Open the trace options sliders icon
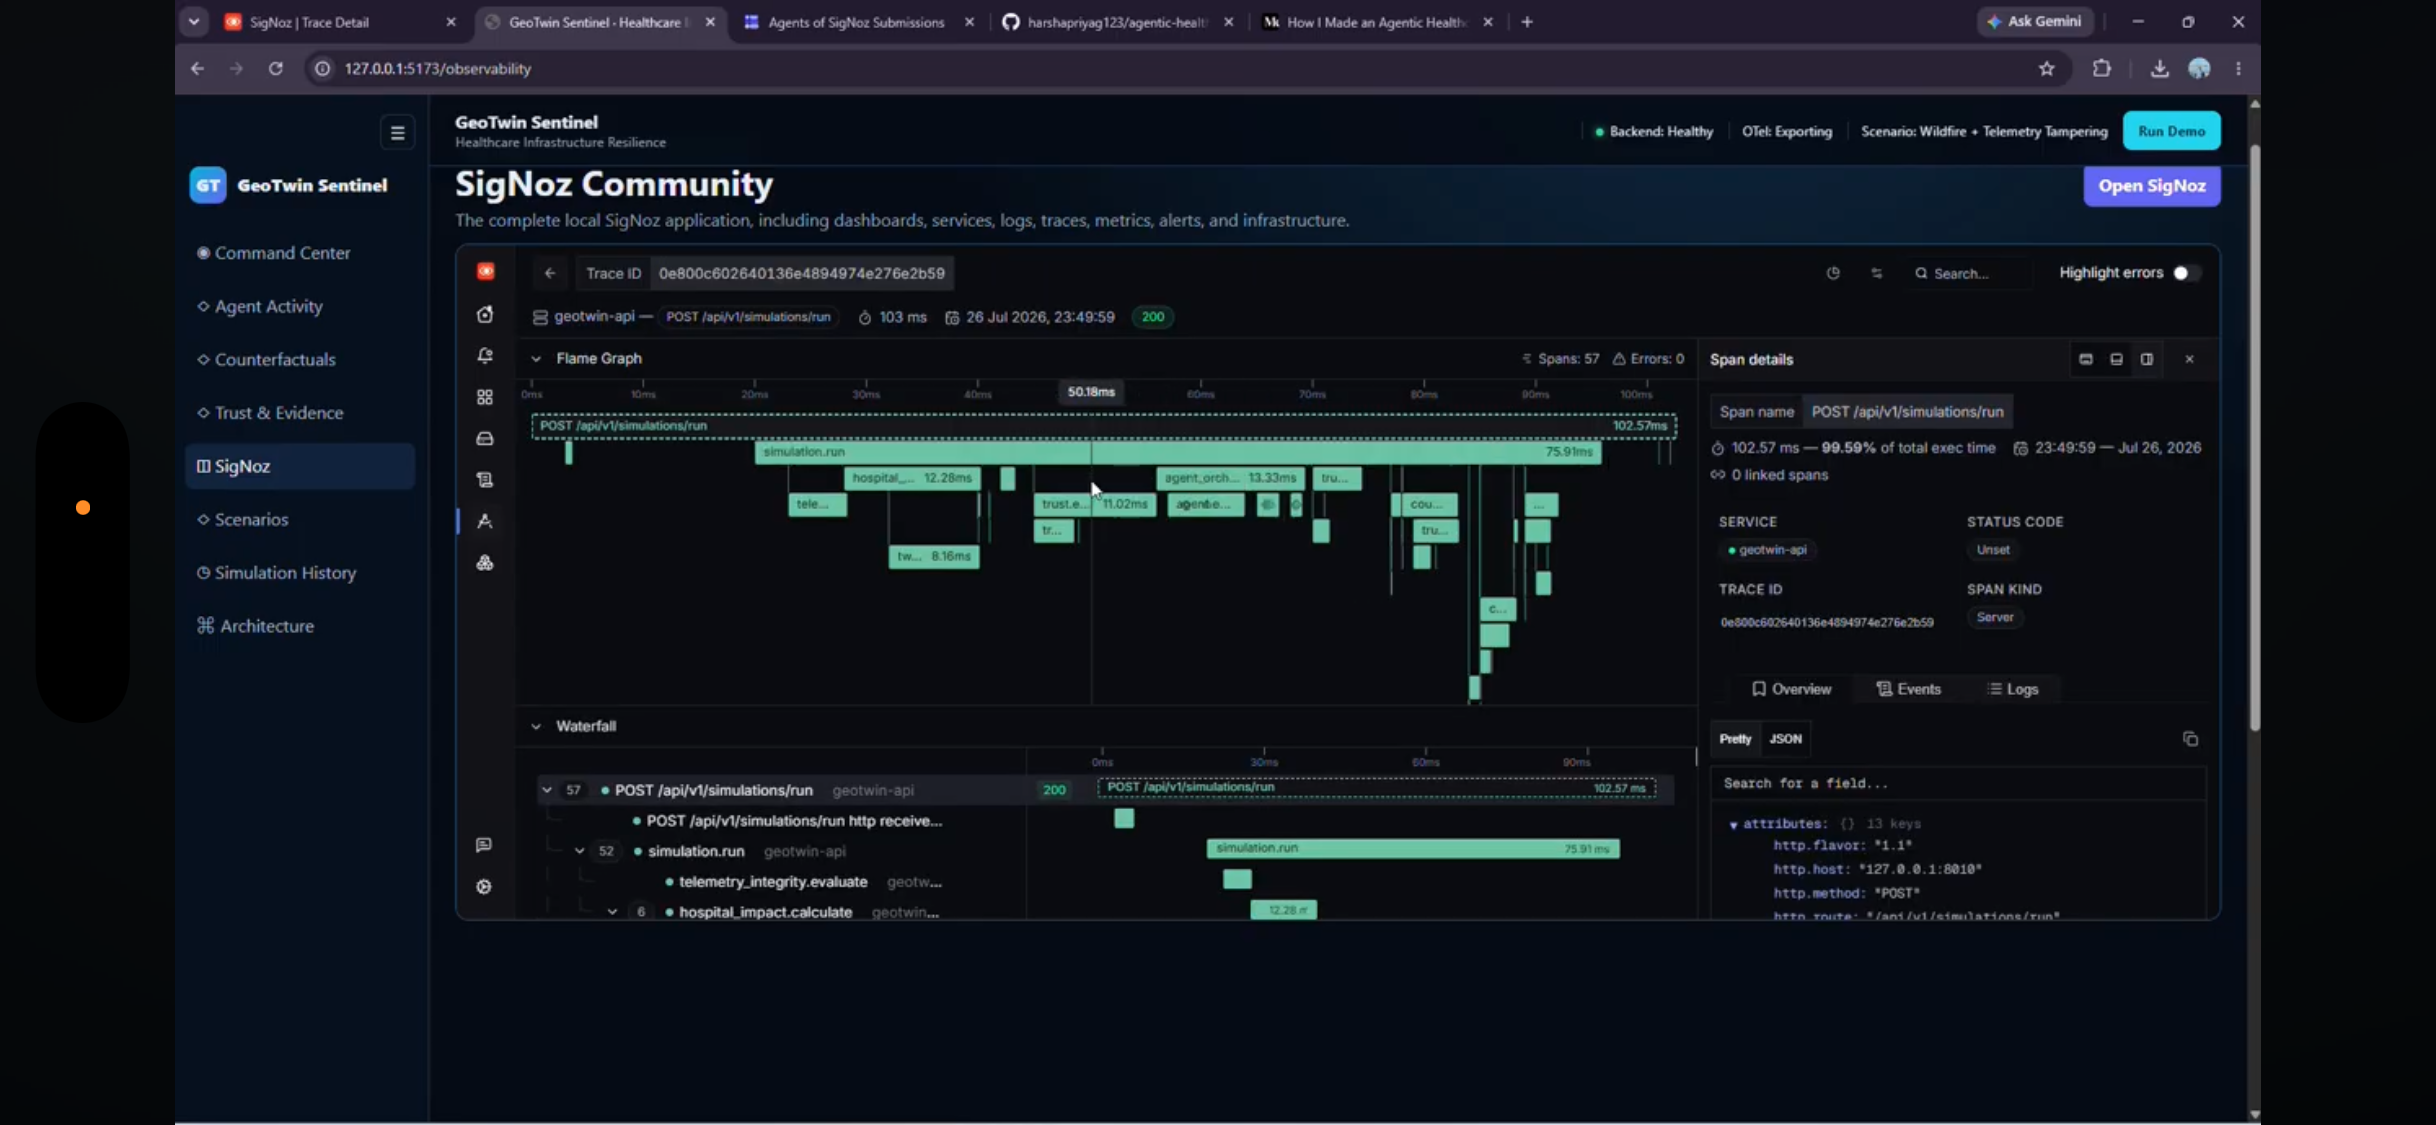This screenshot has width=2436, height=1125. tap(1877, 273)
